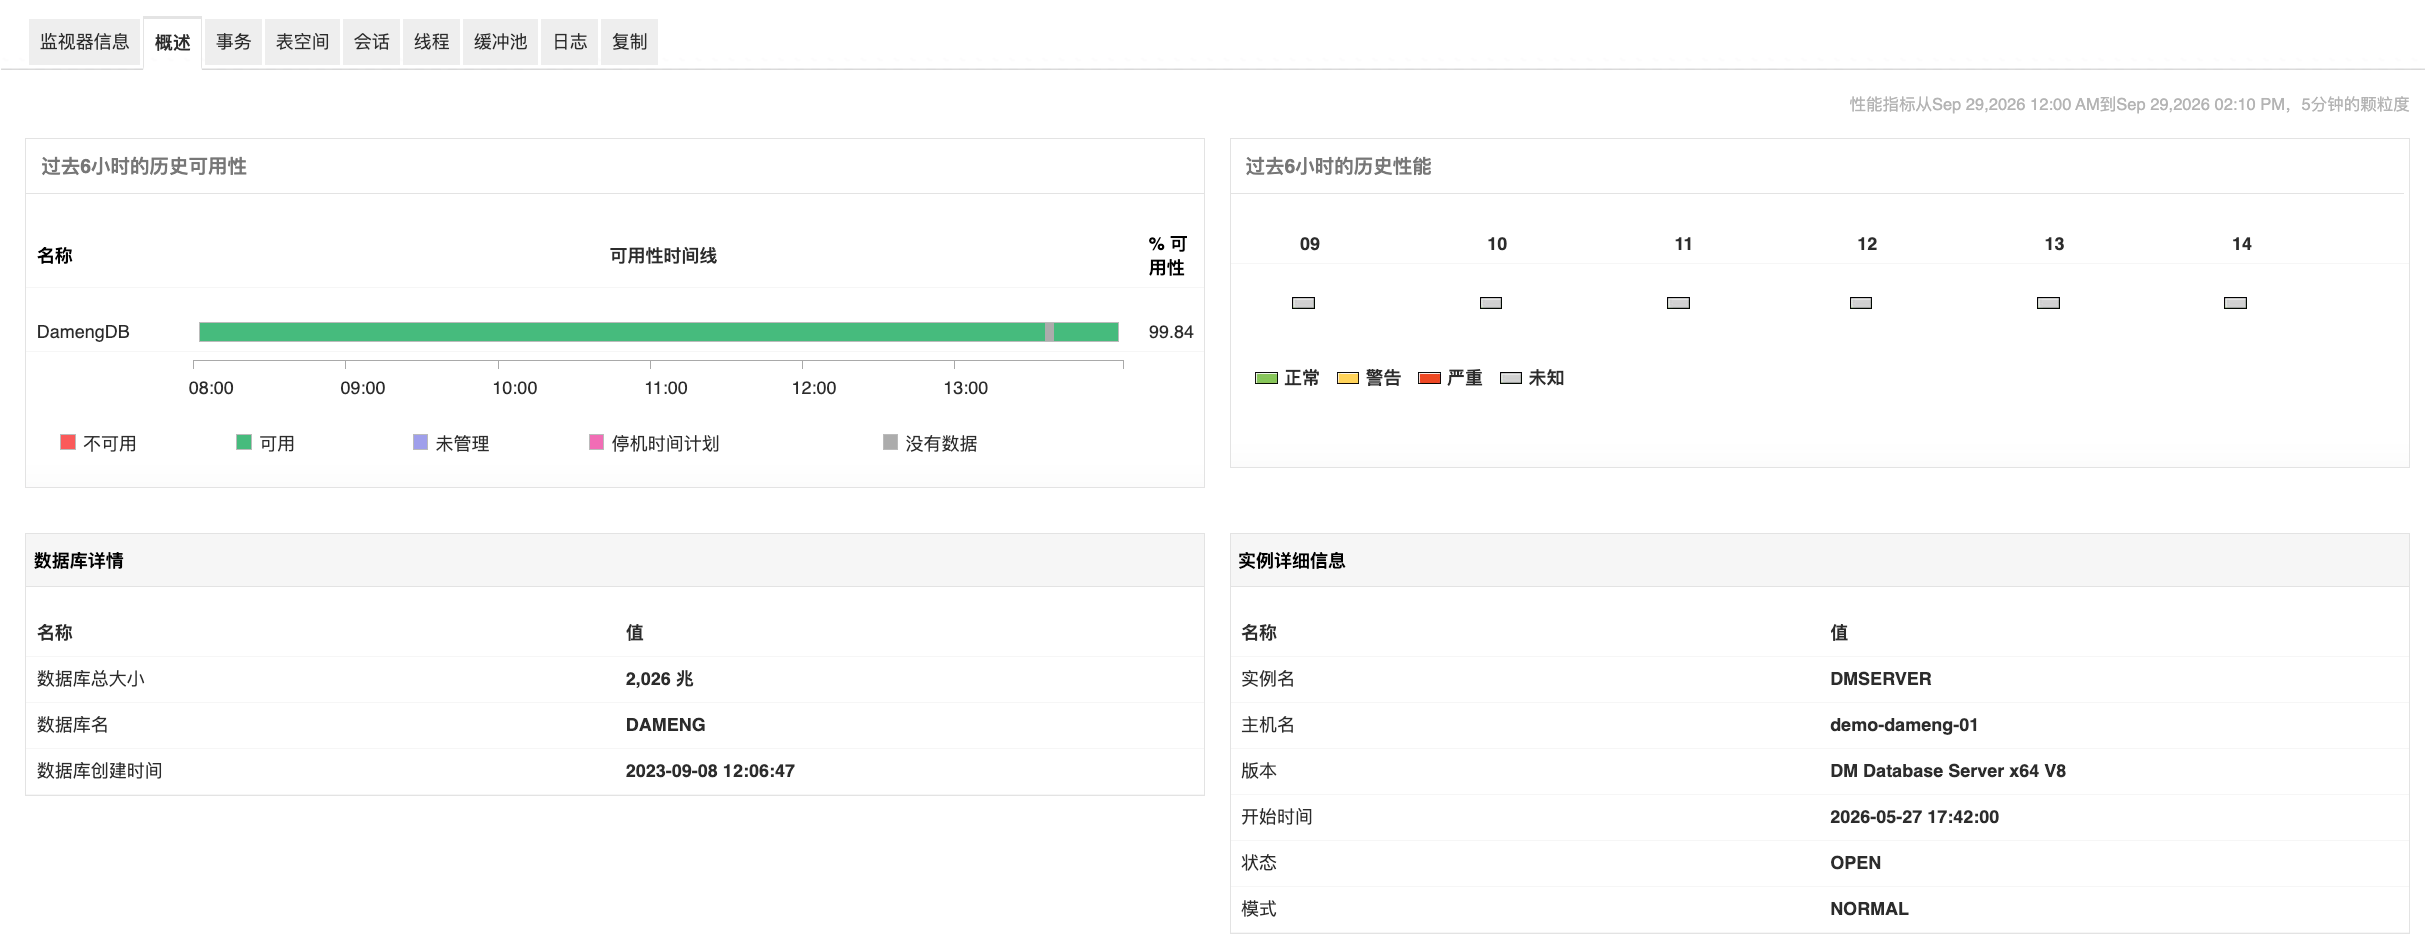Image resolution: width=2425 pixels, height=944 pixels.
Task: Click the DAMENG database name value
Action: [665, 725]
